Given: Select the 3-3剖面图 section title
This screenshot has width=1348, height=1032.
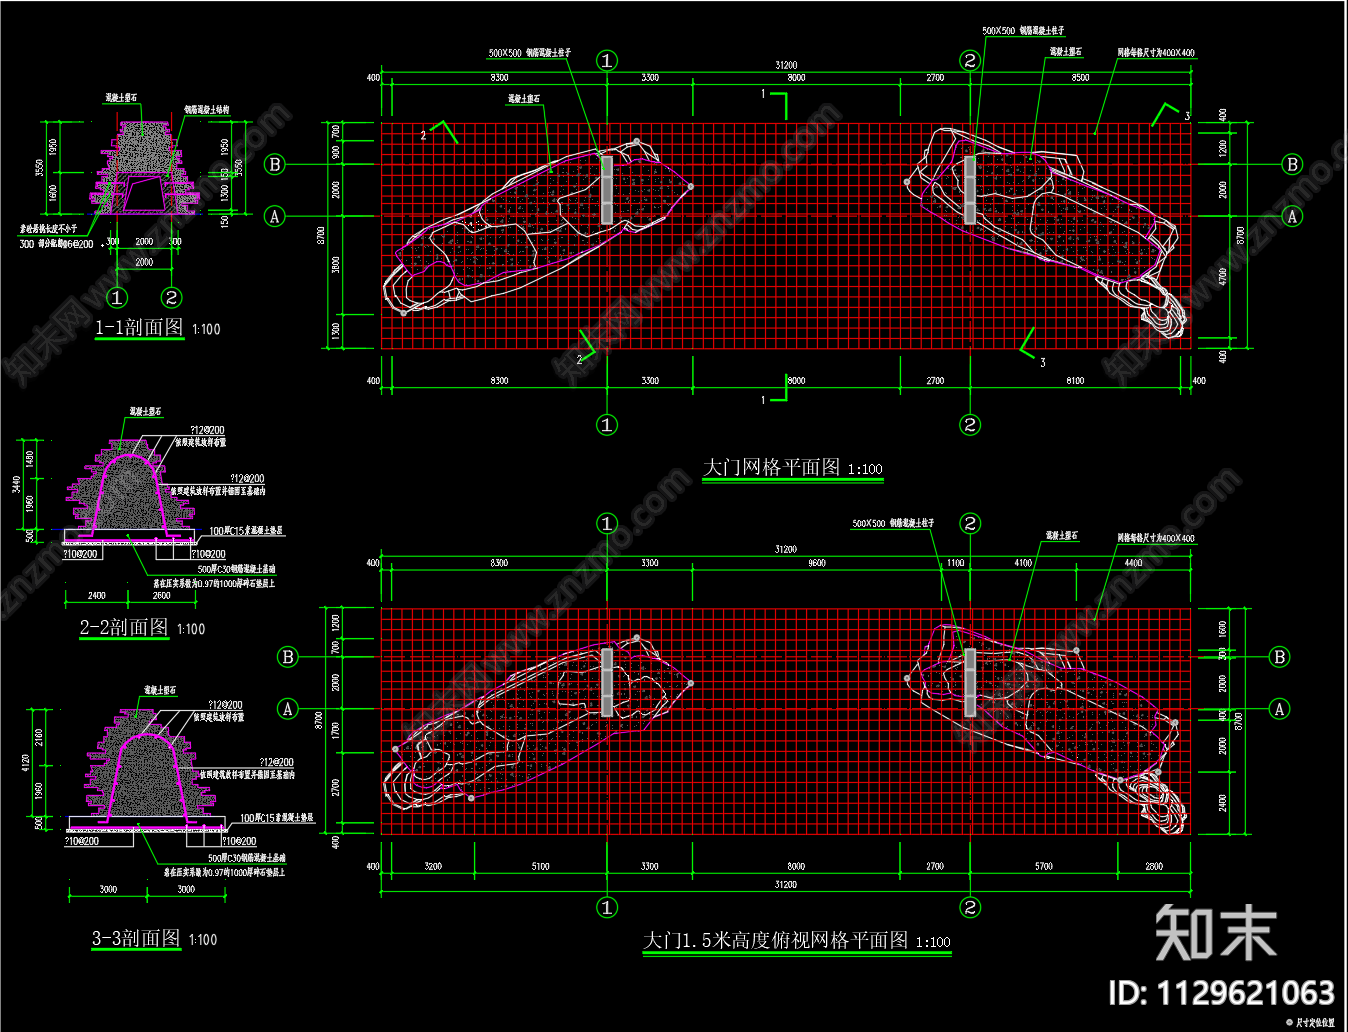Looking at the screenshot, I should [136, 938].
